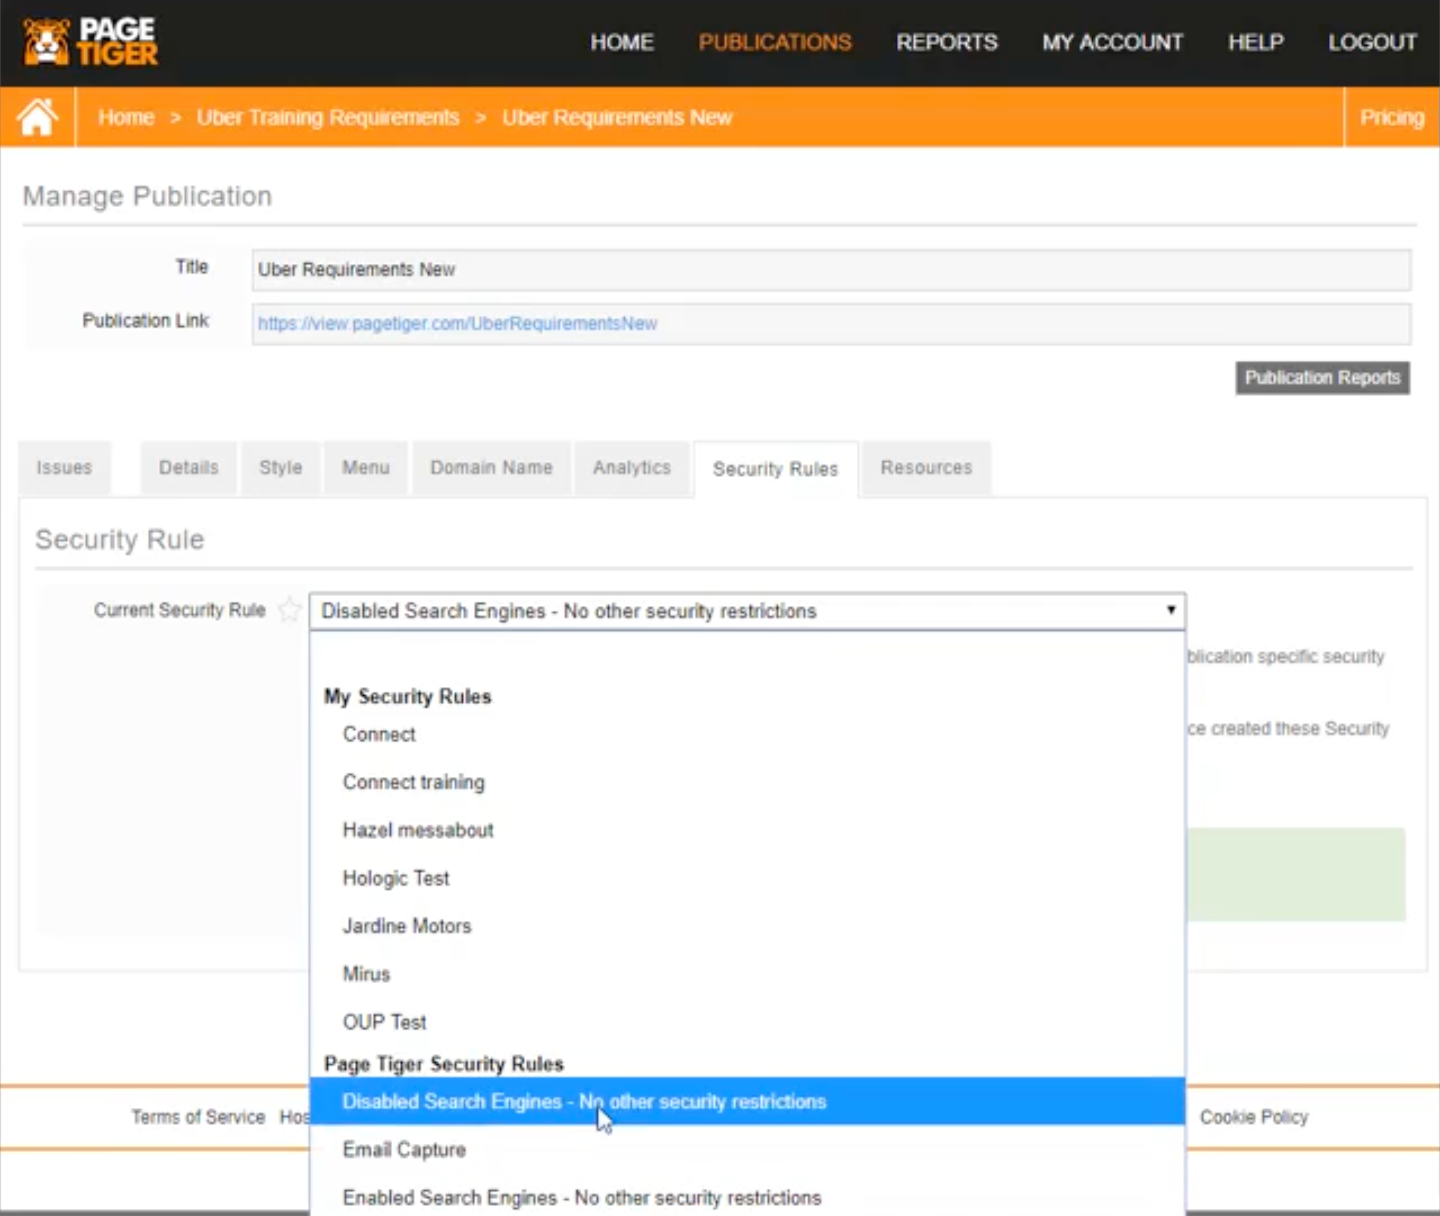Open Terms of Service footer link

click(198, 1117)
